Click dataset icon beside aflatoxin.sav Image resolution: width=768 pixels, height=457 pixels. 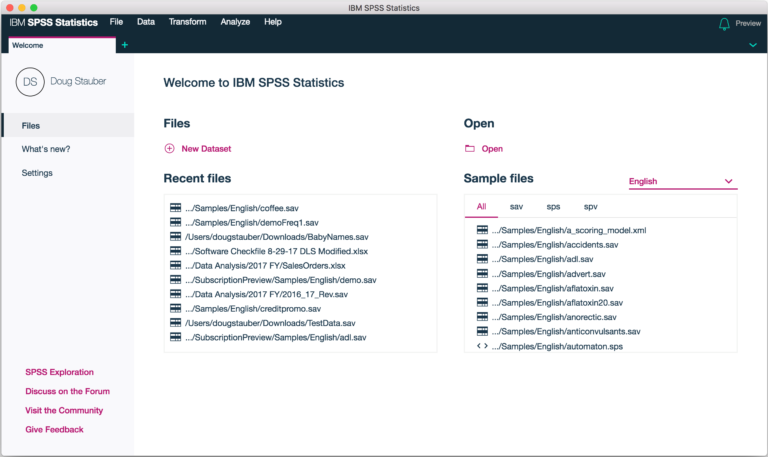pyautogui.click(x=482, y=288)
